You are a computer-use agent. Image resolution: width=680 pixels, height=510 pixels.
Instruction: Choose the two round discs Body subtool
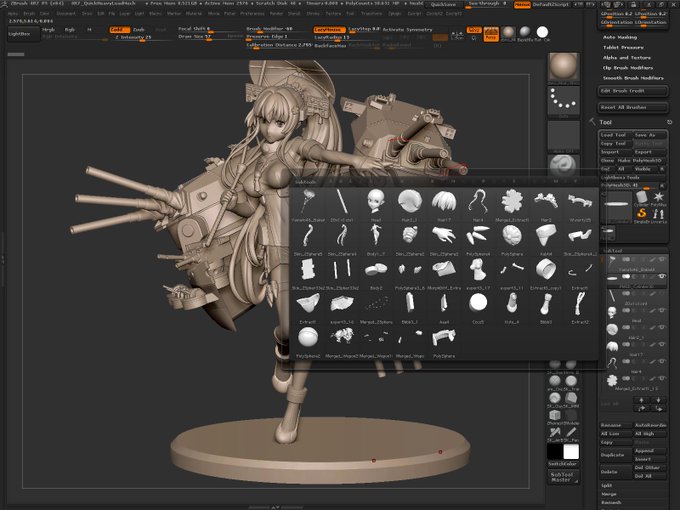click(x=376, y=269)
